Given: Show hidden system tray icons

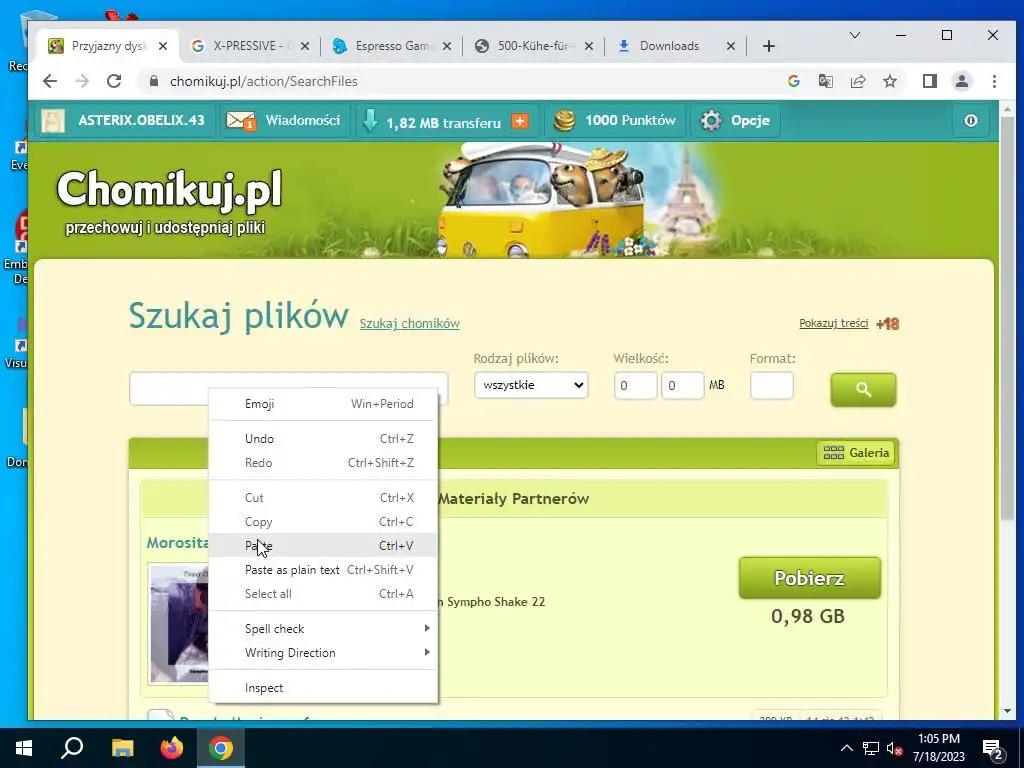Looking at the screenshot, I should click(x=846, y=748).
